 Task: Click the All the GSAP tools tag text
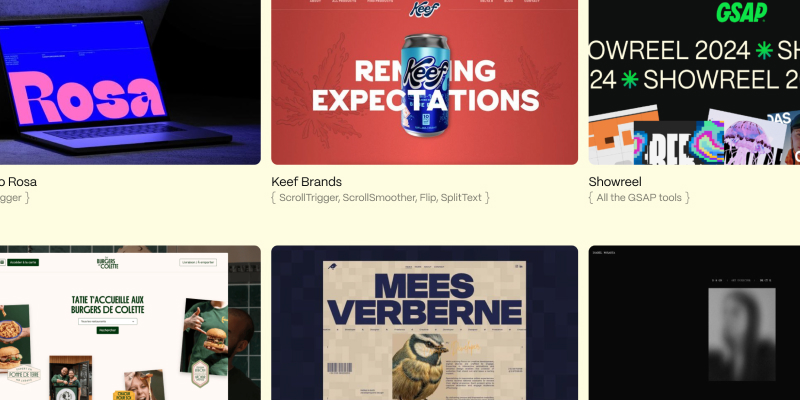click(x=639, y=197)
